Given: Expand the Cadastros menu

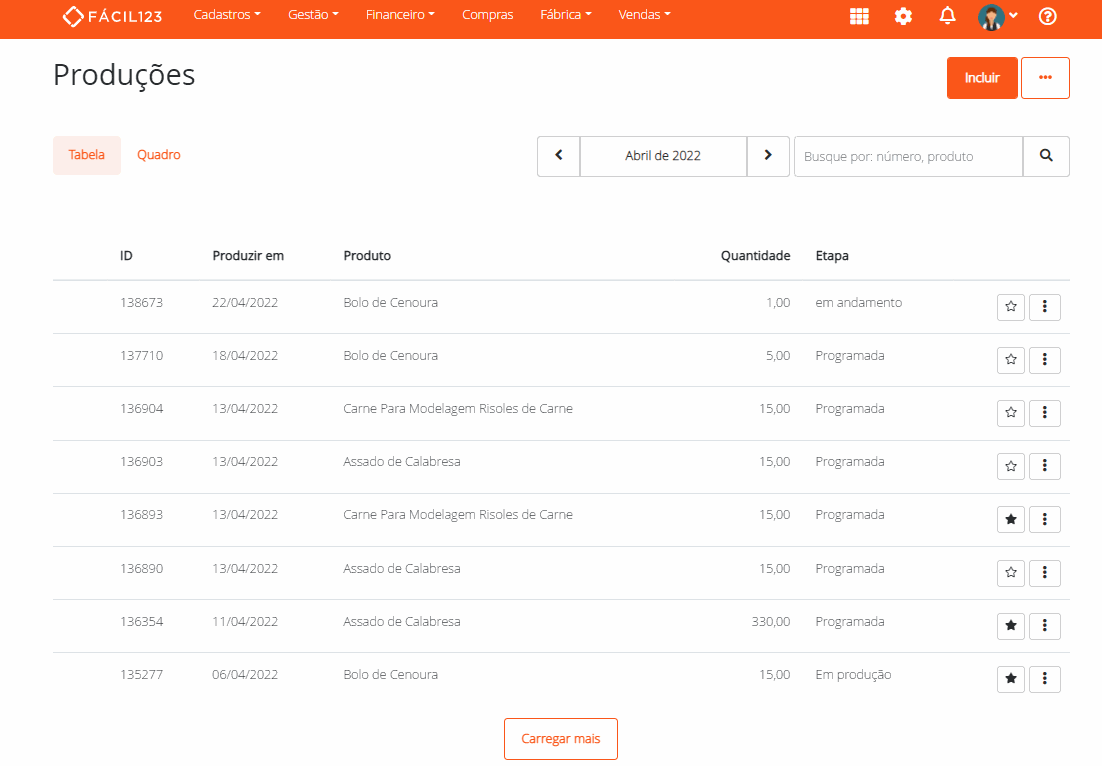Looking at the screenshot, I should (227, 15).
